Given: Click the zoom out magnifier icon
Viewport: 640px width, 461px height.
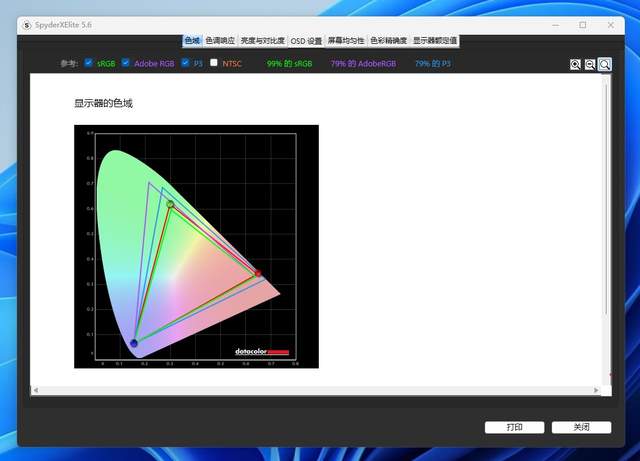Looking at the screenshot, I should [590, 65].
